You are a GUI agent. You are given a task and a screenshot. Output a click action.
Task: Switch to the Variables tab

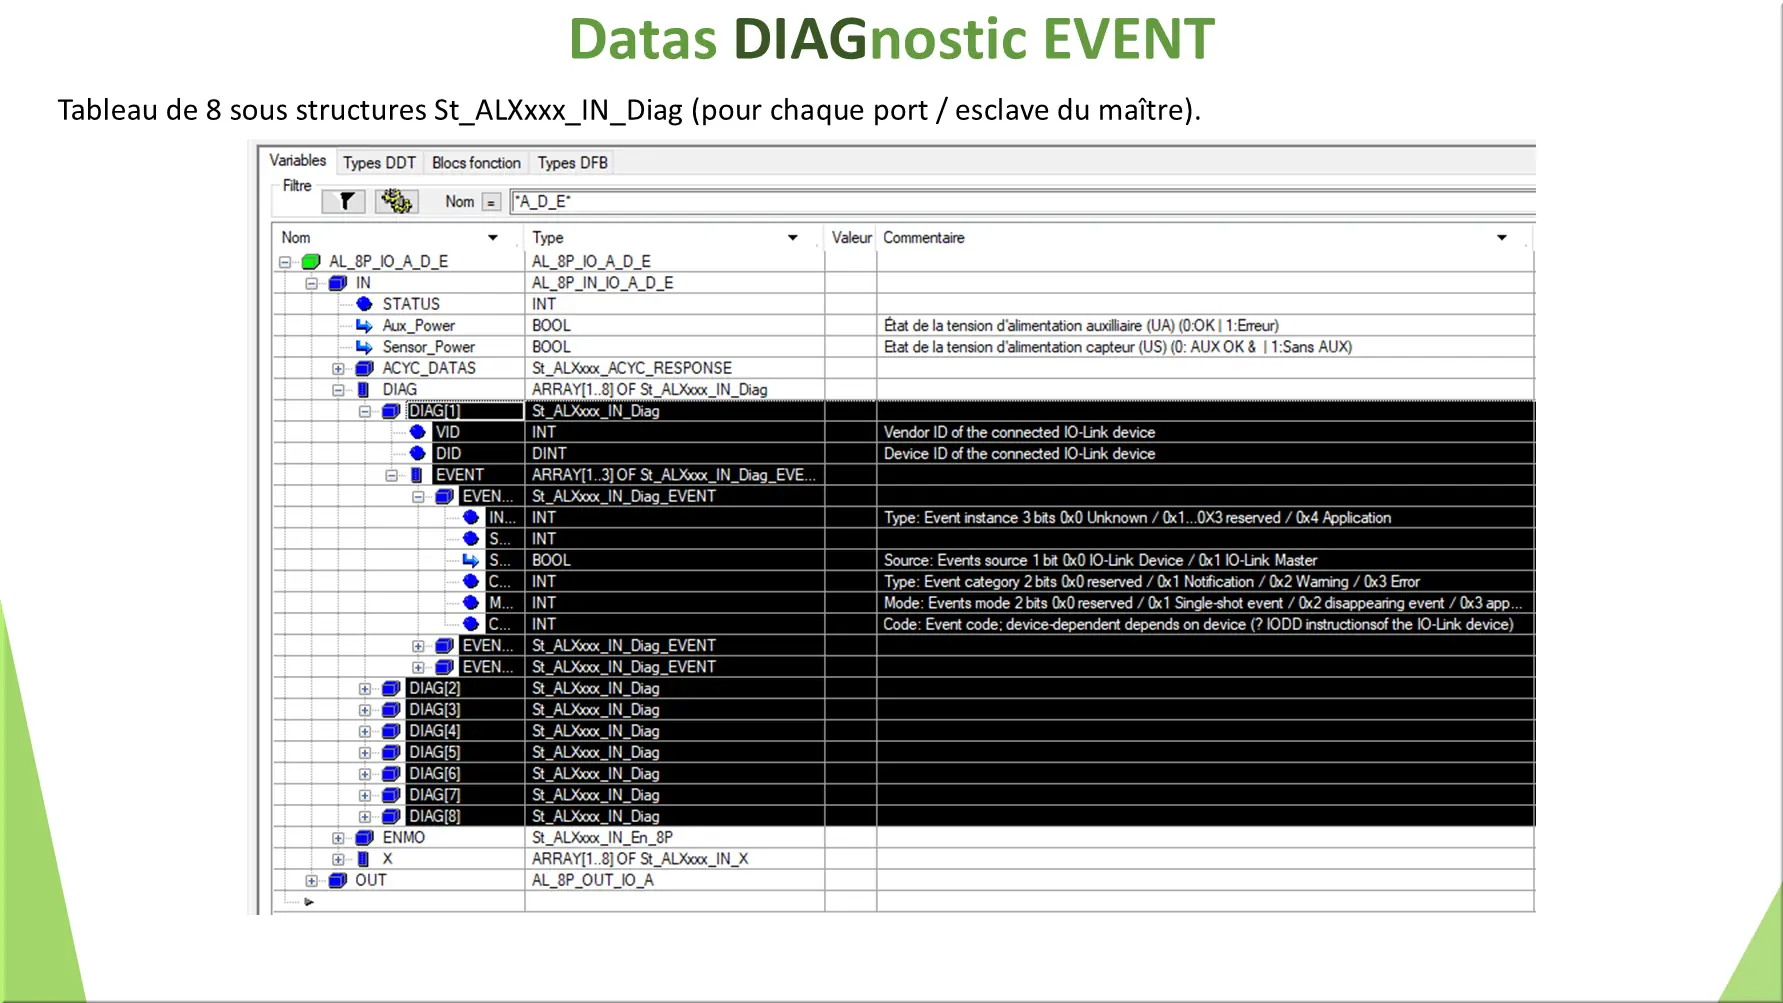297,160
